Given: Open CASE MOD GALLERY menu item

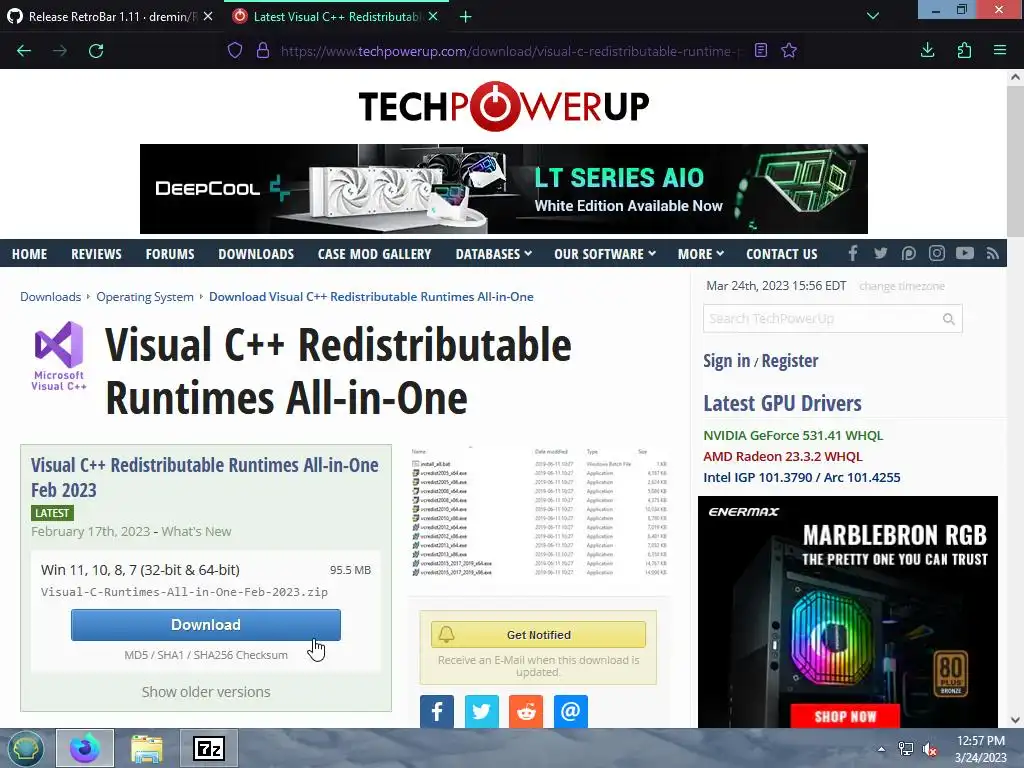Looking at the screenshot, I should point(374,254).
